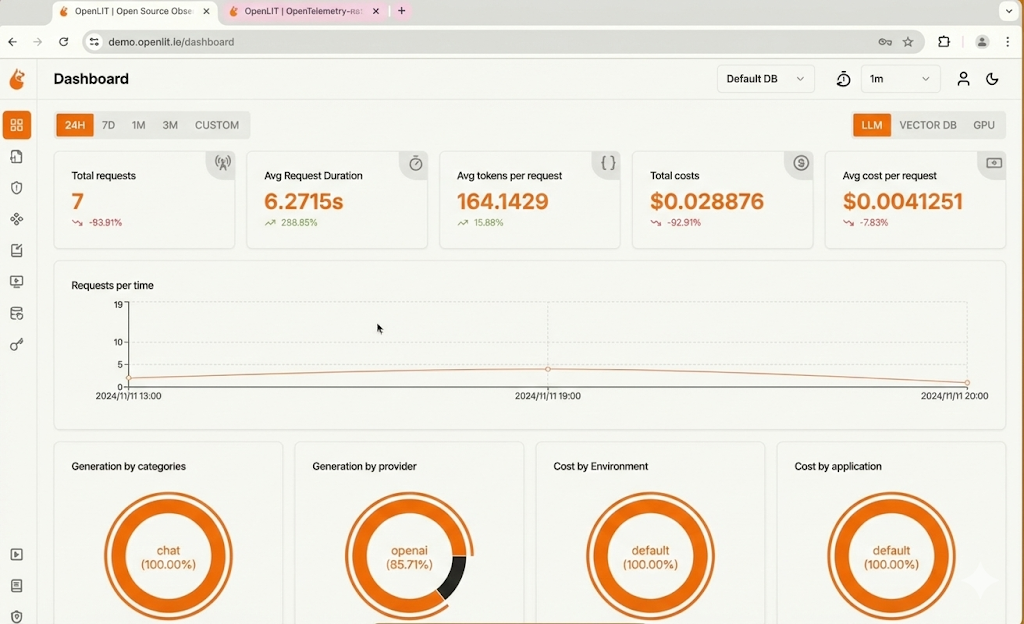This screenshot has height=624, width=1024.
Task: Open the Default DB dropdown
Action: [x=765, y=79]
